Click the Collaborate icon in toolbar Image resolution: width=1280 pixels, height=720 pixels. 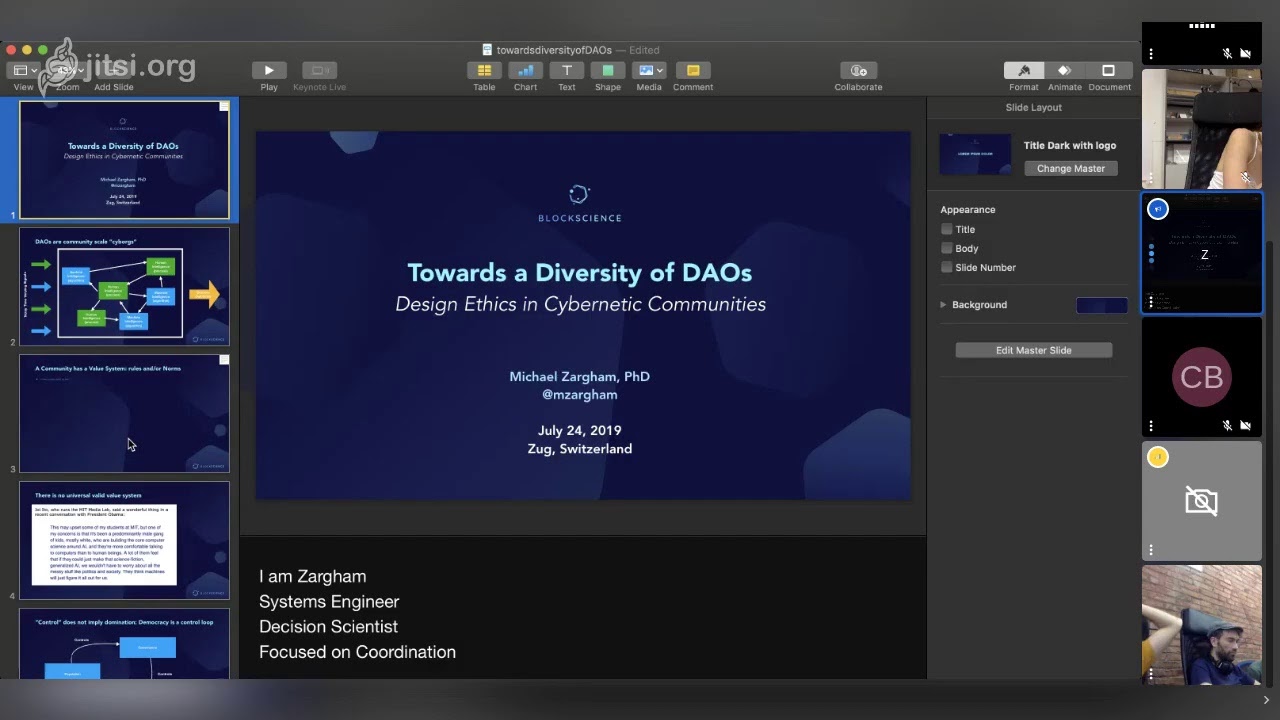(858, 70)
